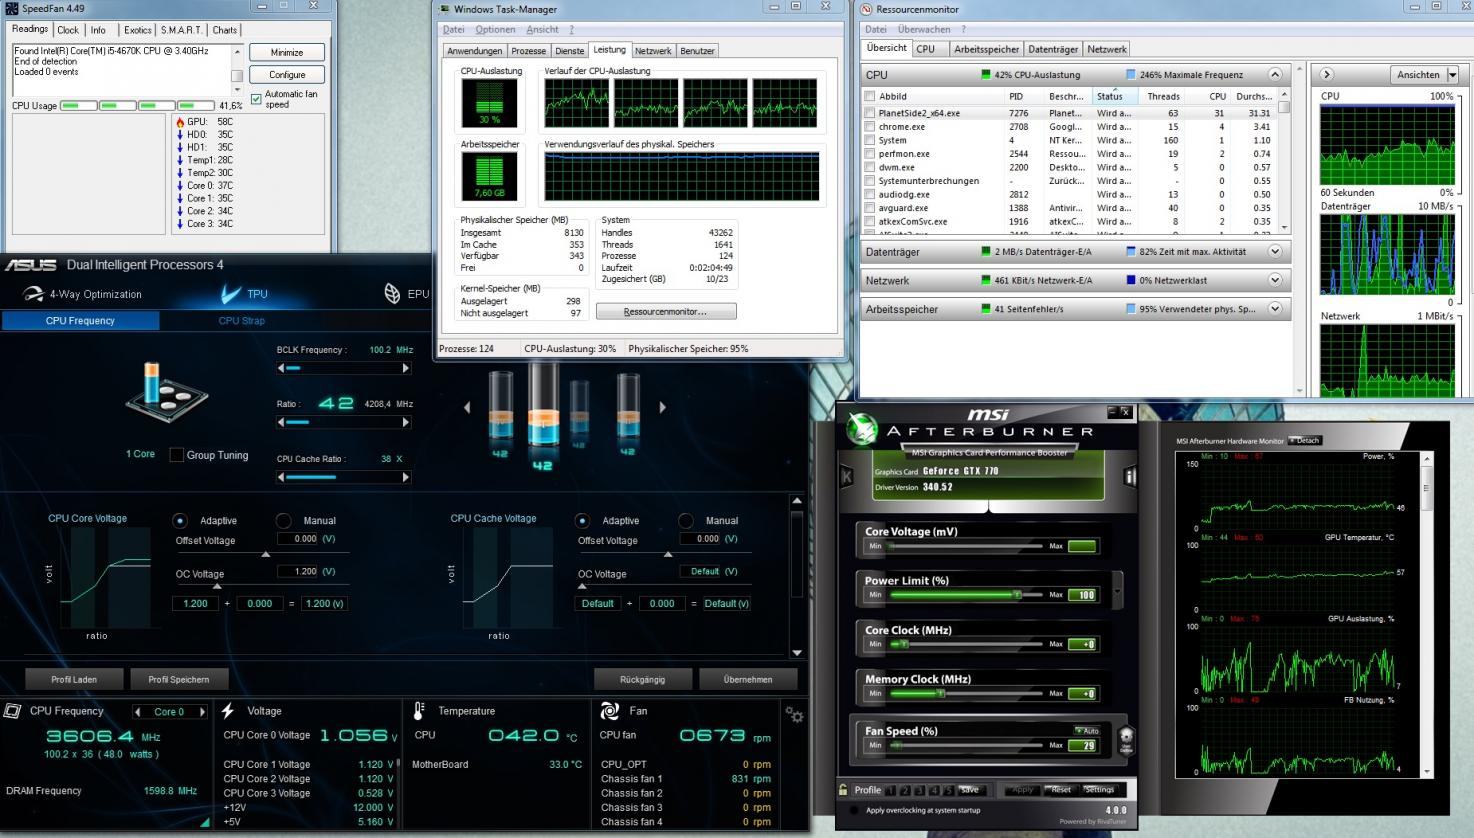
Task: Click the Fan monitor icon
Action: click(609, 711)
